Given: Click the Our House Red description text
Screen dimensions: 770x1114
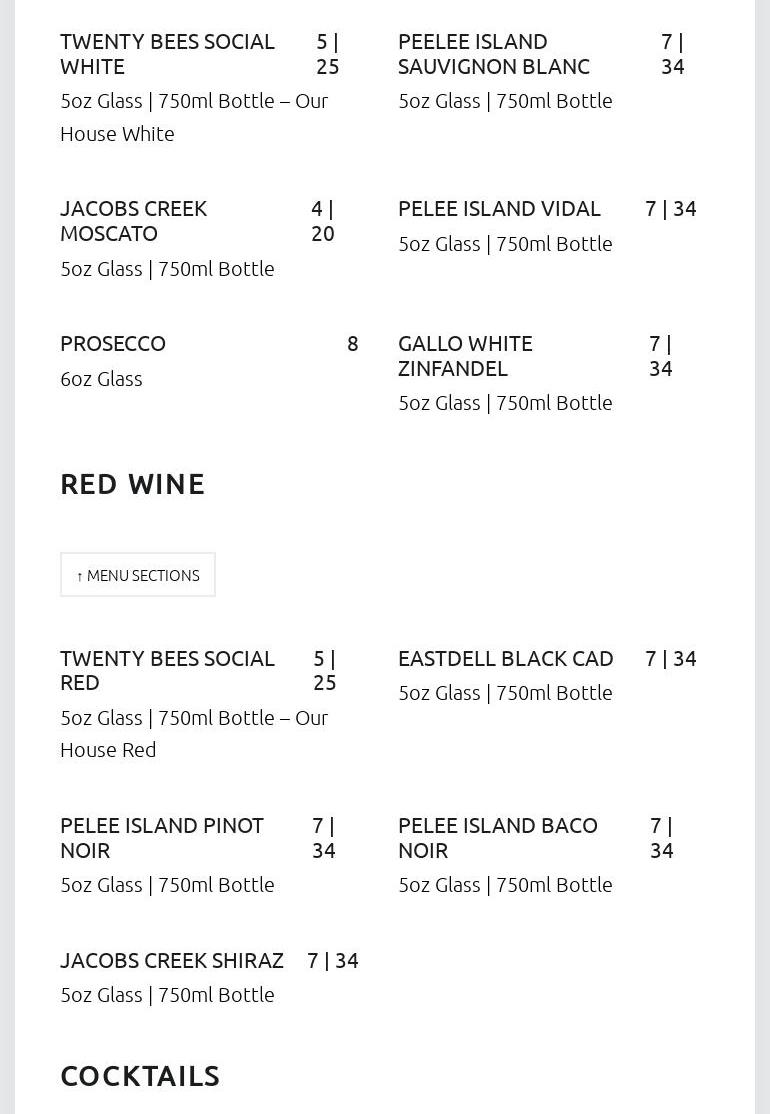Looking at the screenshot, I should pyautogui.click(x=194, y=733).
